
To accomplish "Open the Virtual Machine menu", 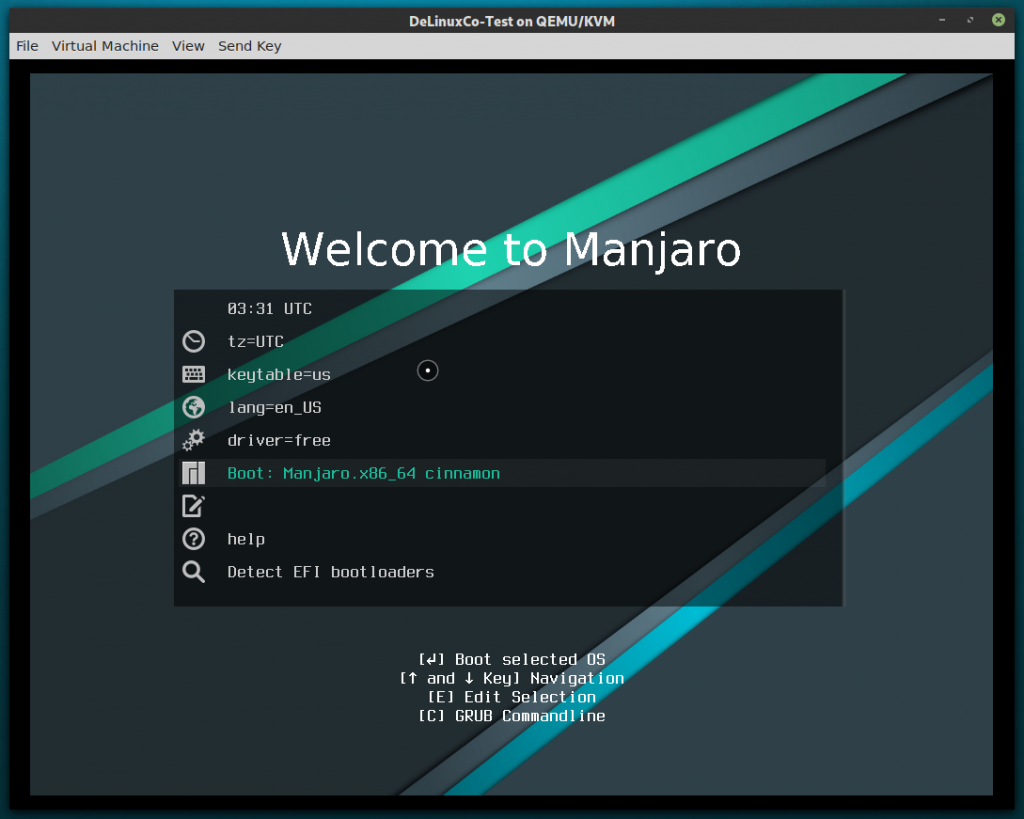I will [x=104, y=46].
